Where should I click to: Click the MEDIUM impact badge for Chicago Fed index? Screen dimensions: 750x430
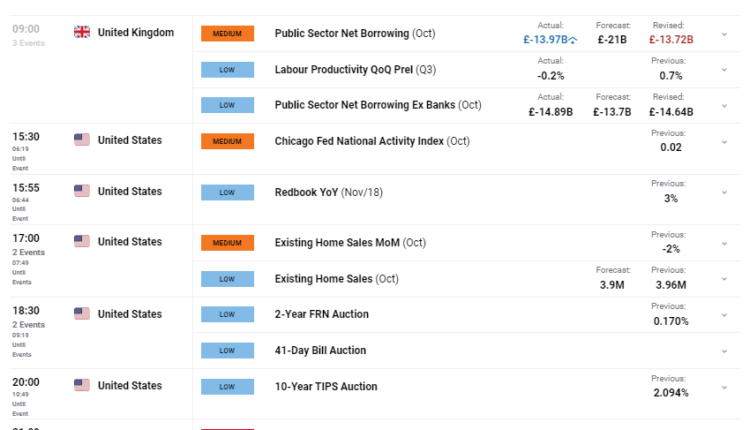(228, 141)
